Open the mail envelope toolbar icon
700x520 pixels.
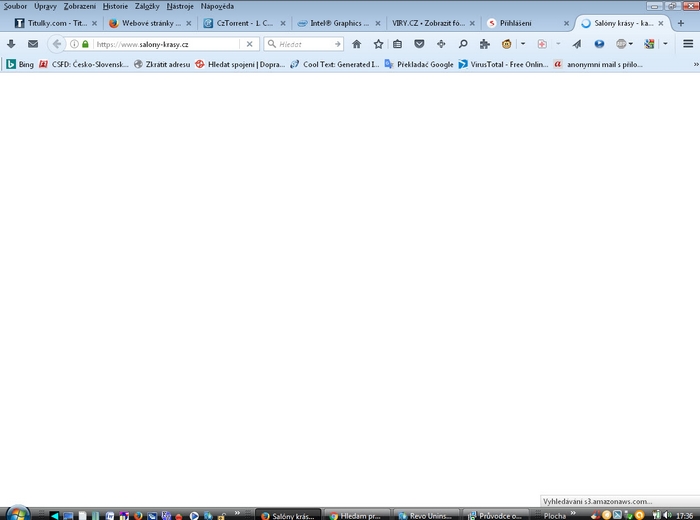pyautogui.click(x=33, y=44)
